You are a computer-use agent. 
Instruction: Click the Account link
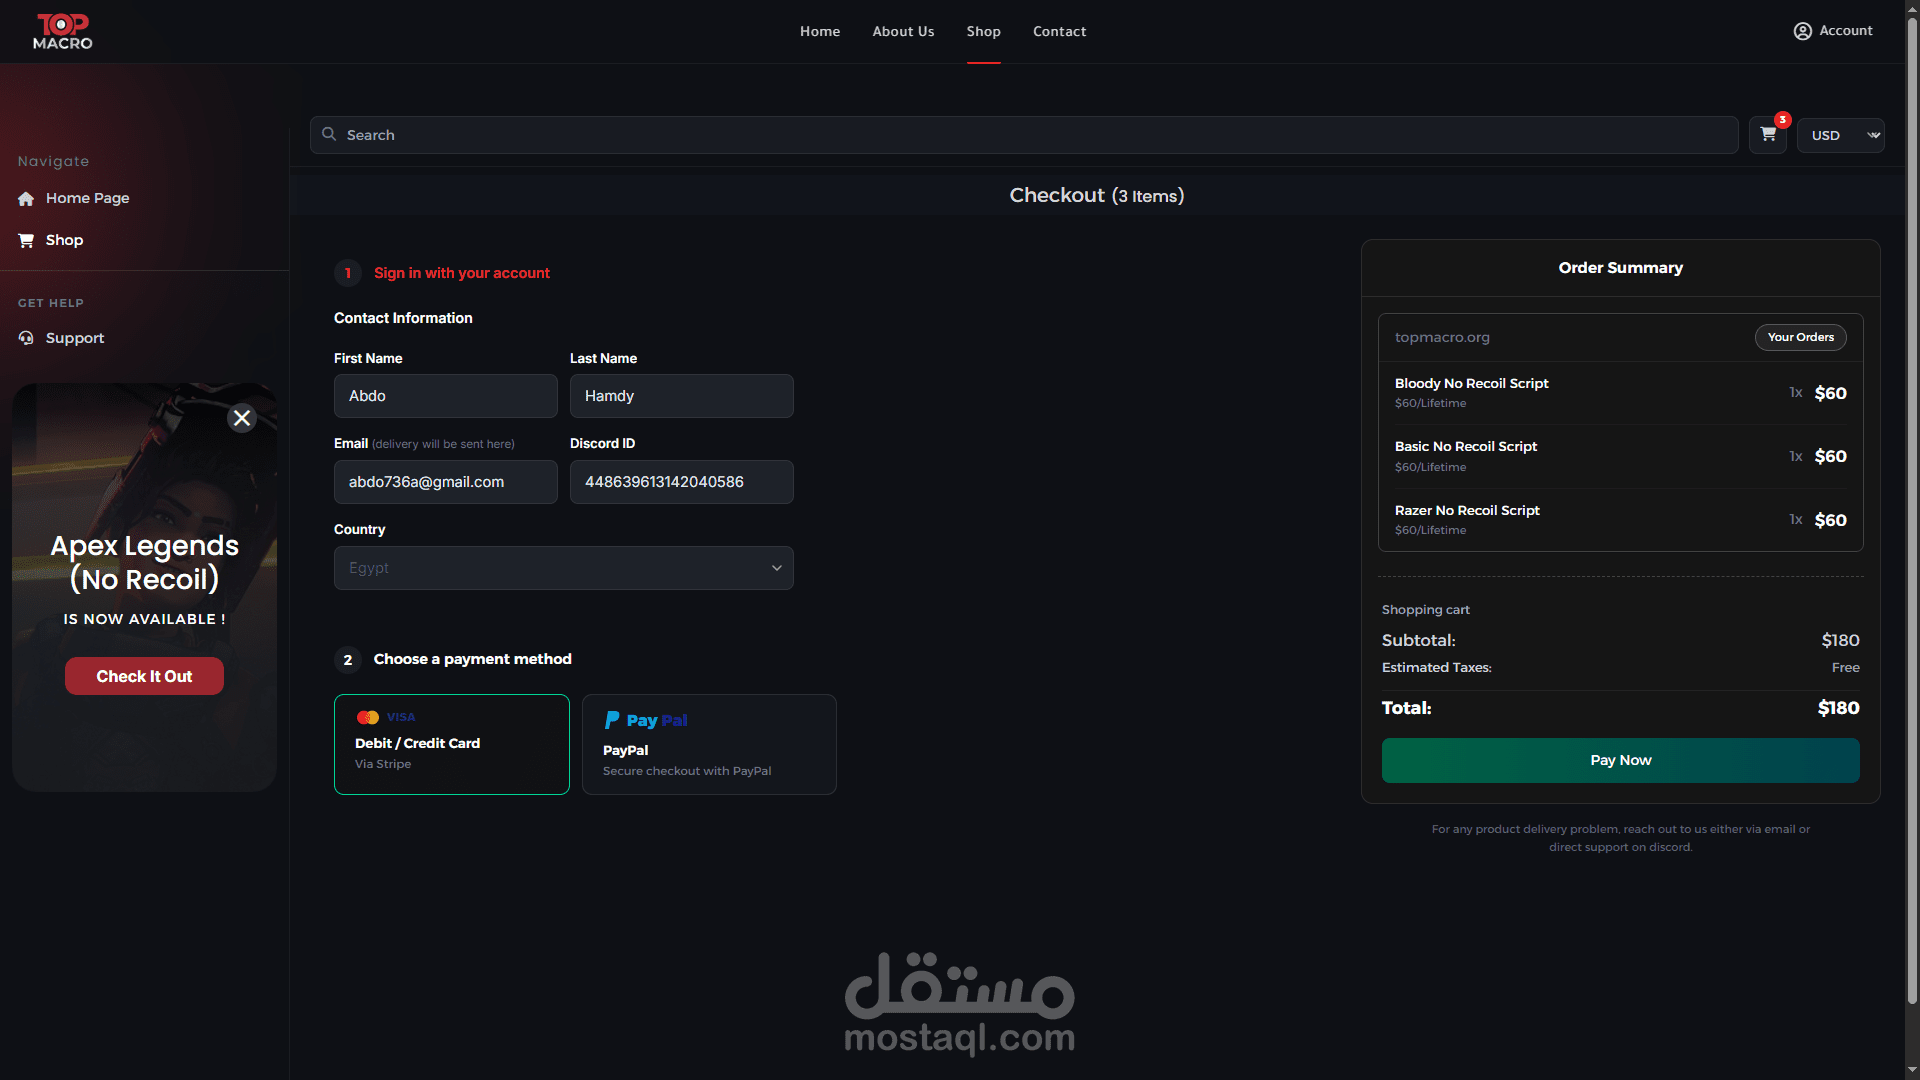point(1846,31)
